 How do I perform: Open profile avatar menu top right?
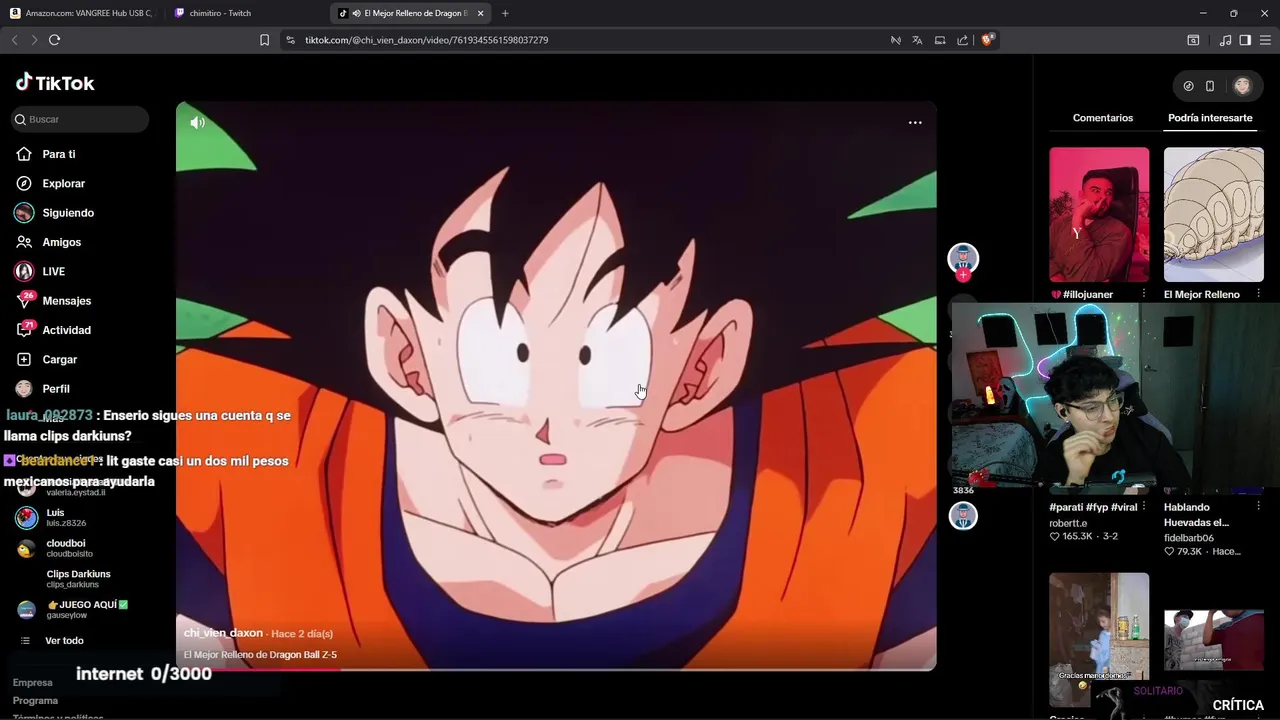(1242, 86)
